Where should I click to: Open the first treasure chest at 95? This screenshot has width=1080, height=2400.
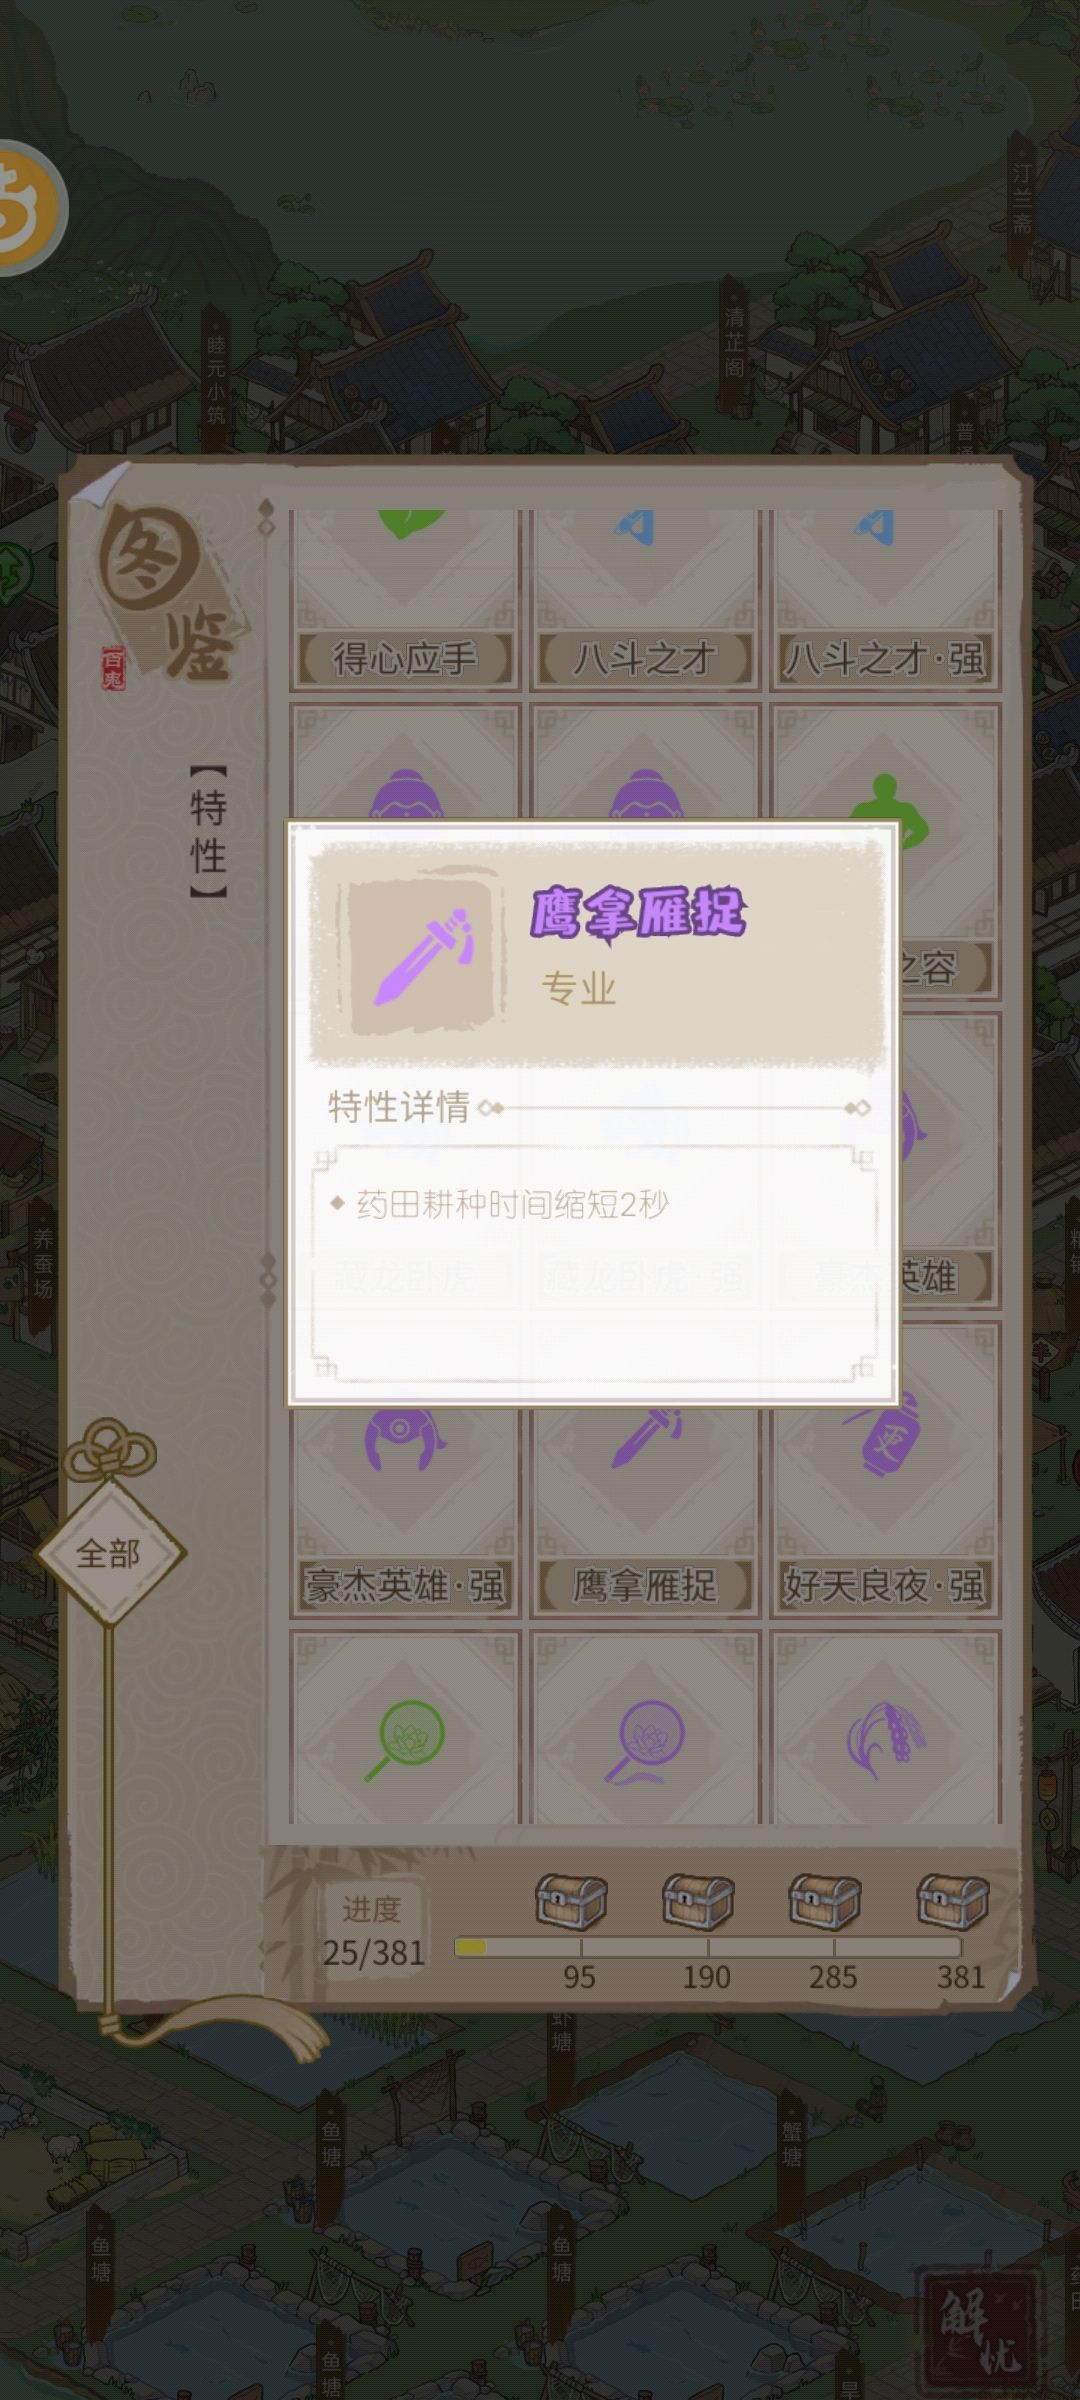click(571, 1901)
